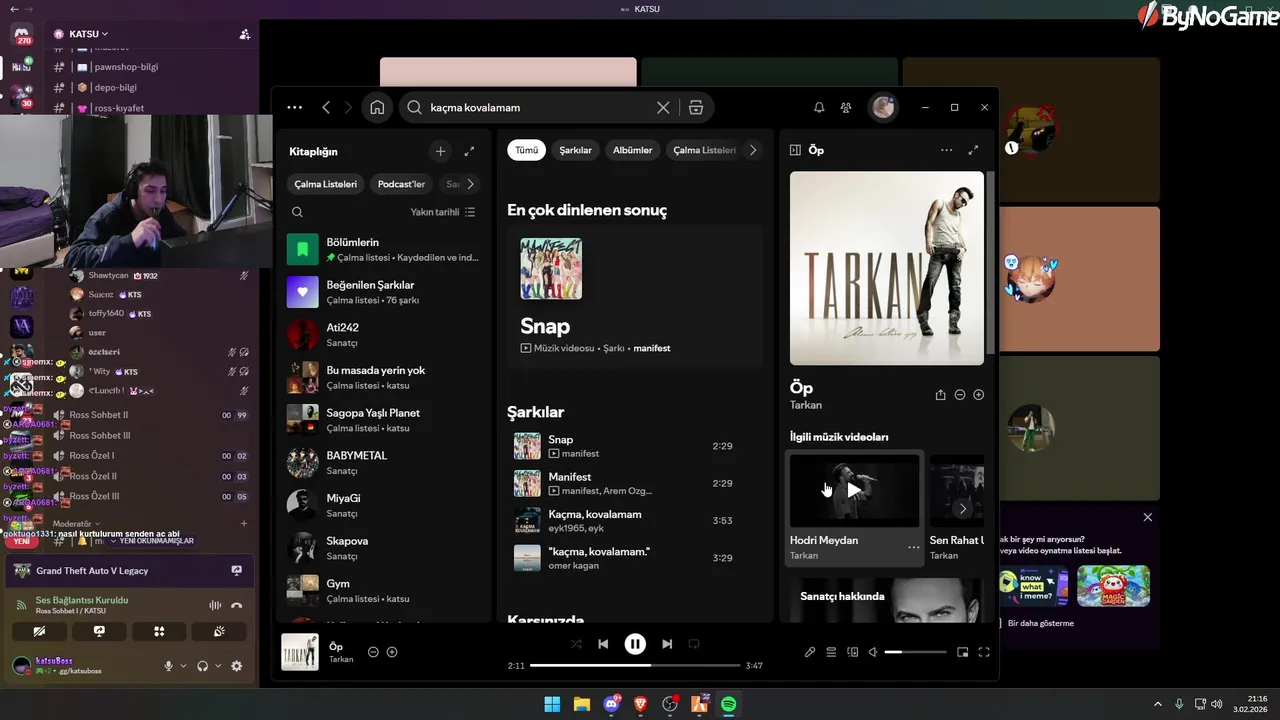
Task: Open Hodri Meydan more options dots
Action: [x=913, y=548]
